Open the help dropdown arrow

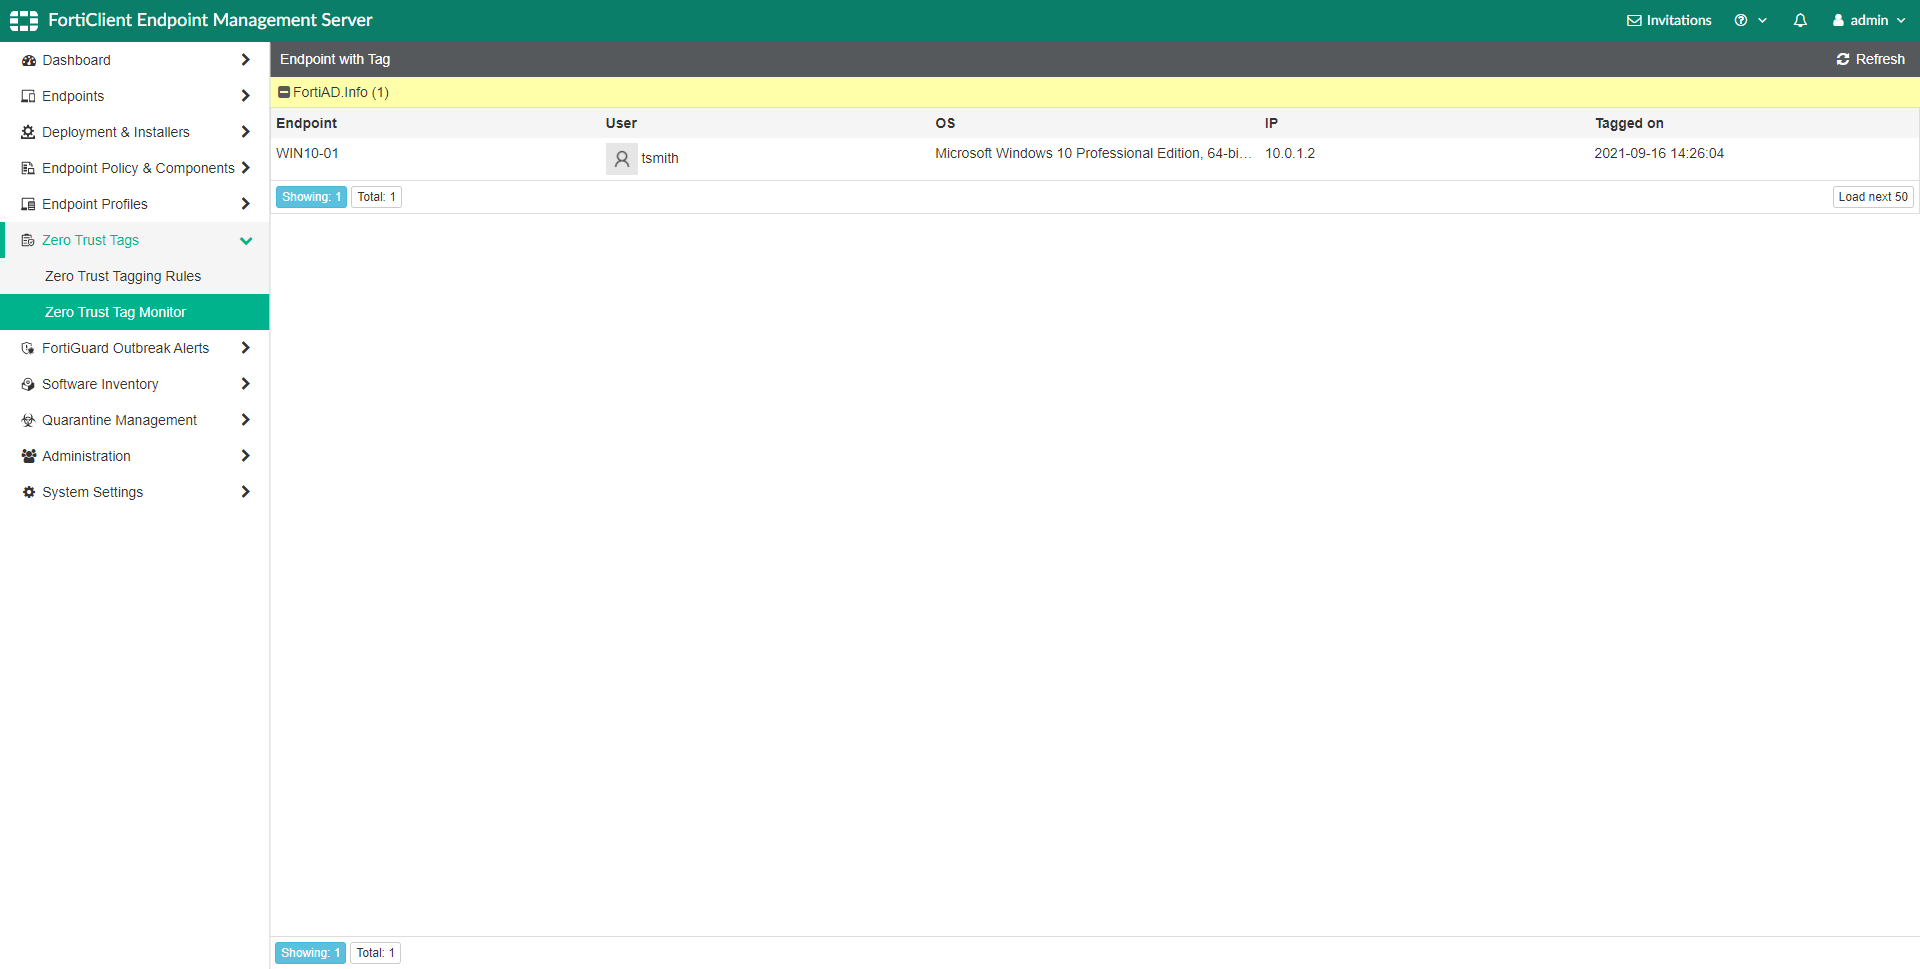click(1762, 20)
